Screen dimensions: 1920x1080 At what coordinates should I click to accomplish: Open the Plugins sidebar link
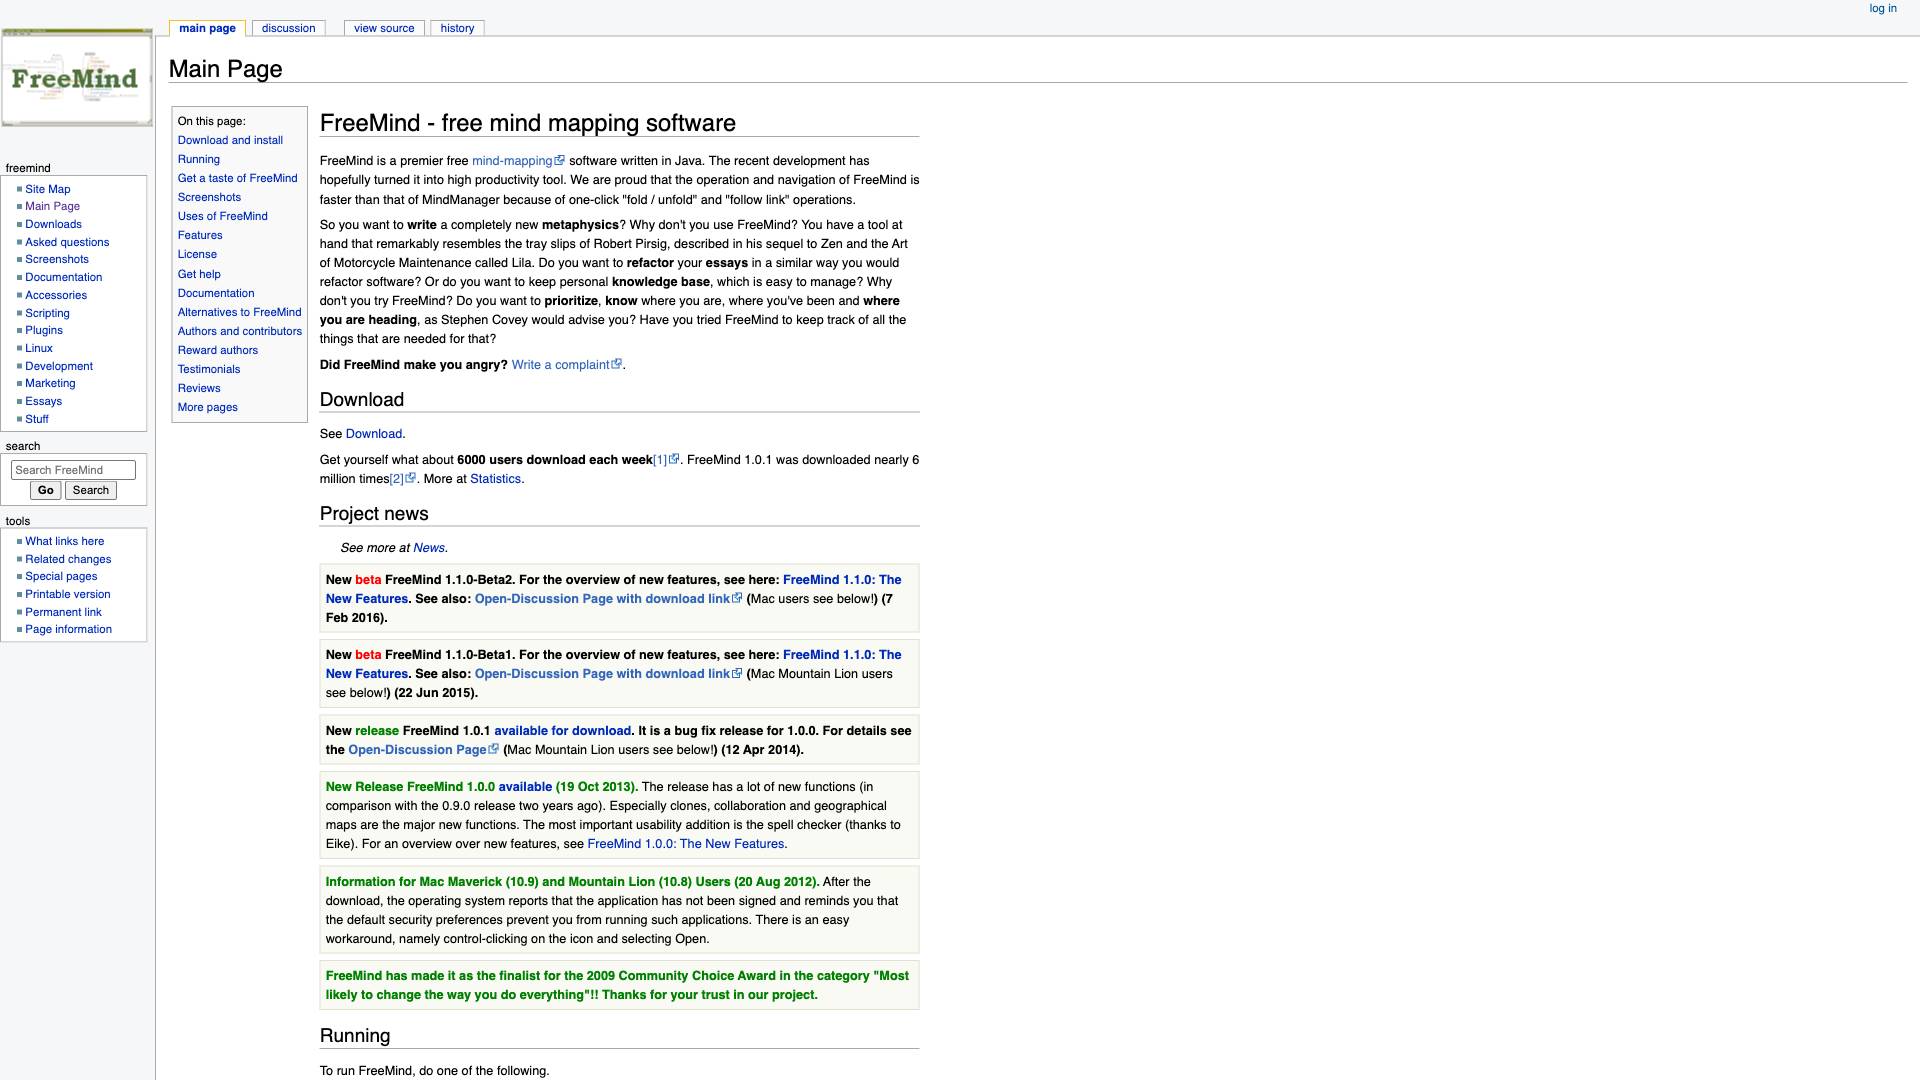44,330
